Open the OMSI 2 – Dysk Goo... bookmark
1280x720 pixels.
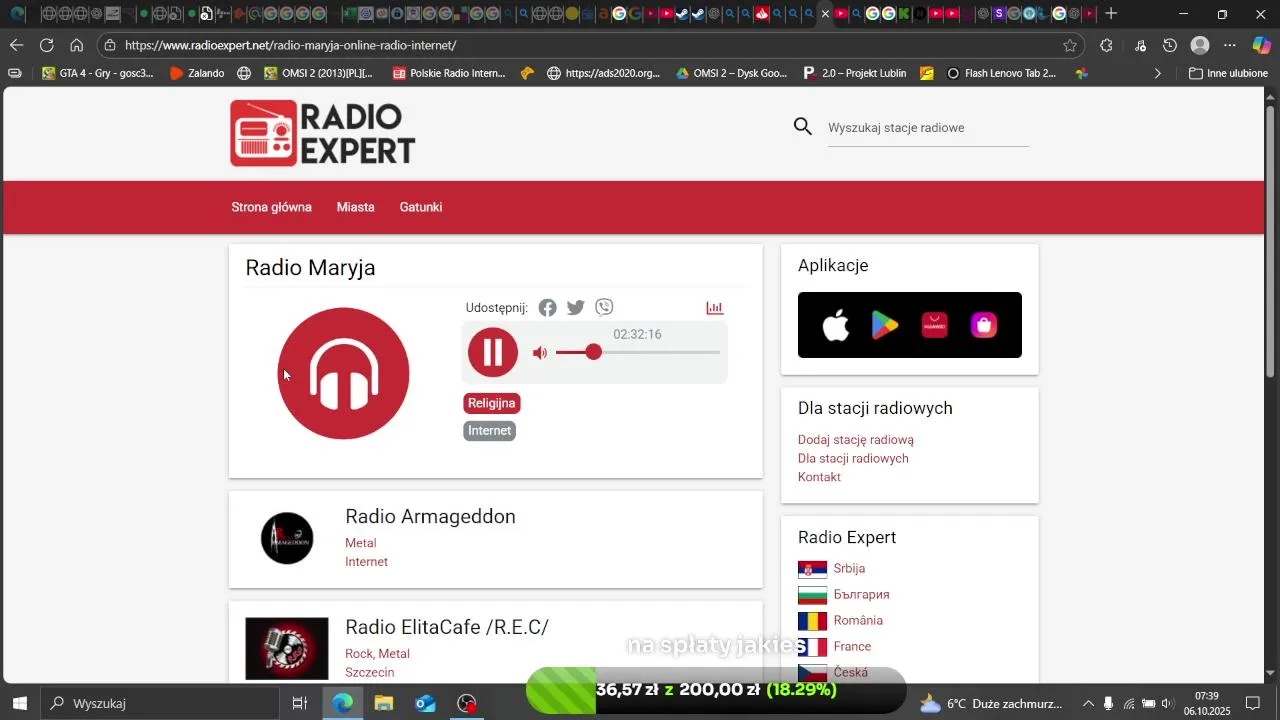click(732, 73)
